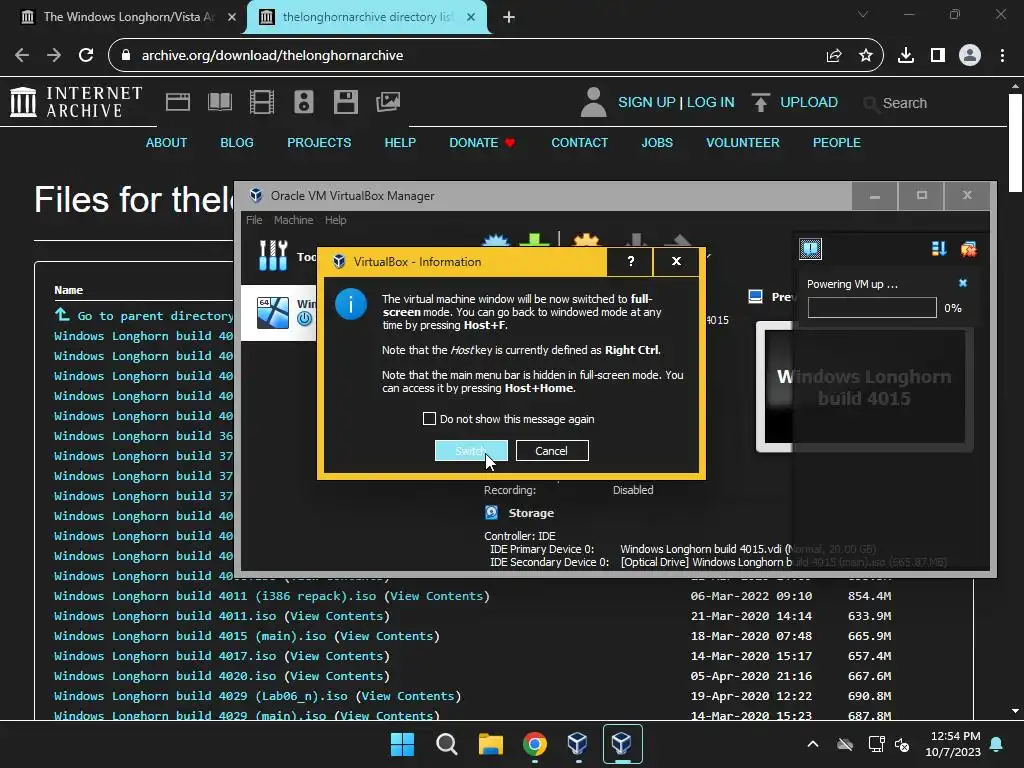Bookmark this page with the star icon
Screen dimensions: 1024x768
(866, 56)
